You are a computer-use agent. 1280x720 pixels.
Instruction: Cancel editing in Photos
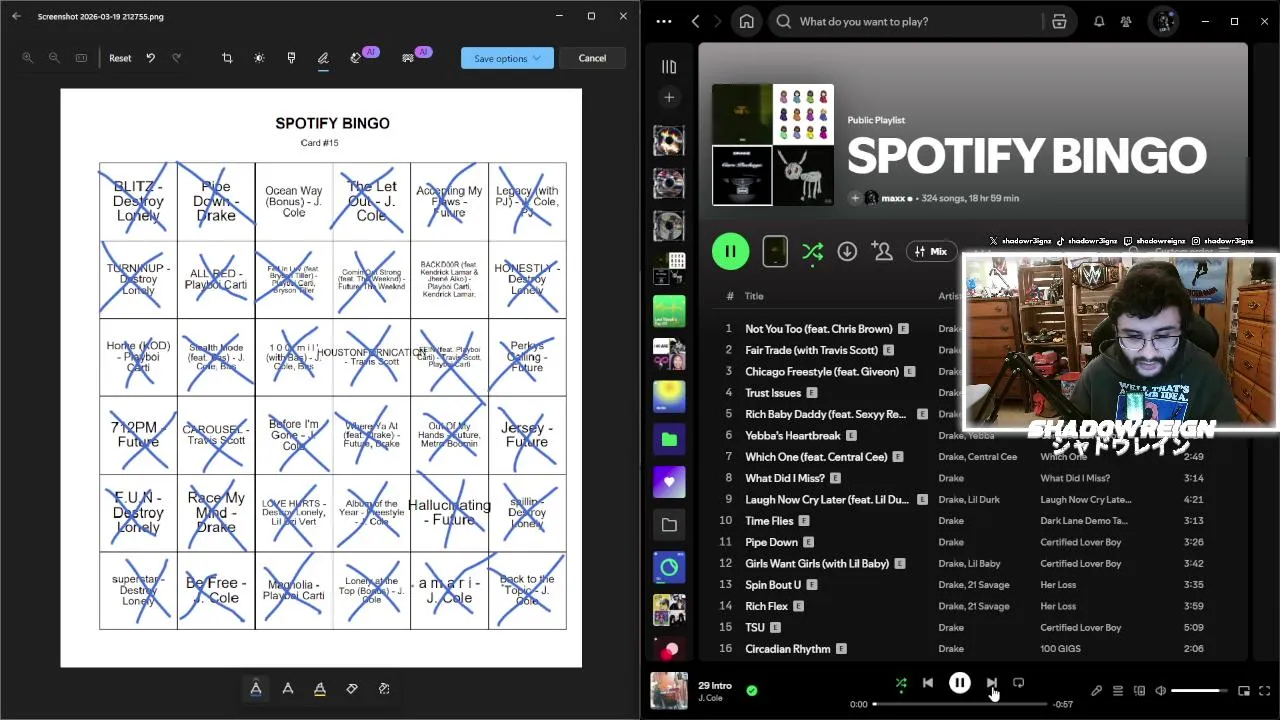592,58
